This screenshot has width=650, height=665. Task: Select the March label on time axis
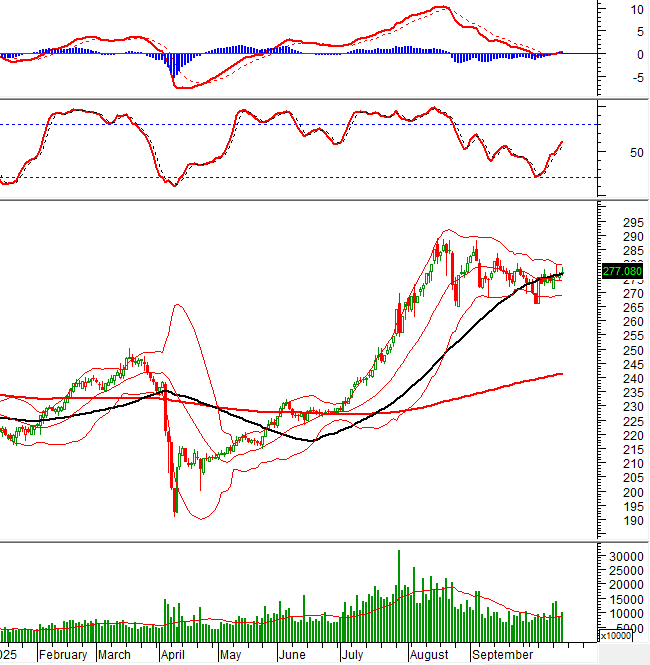coord(115,655)
